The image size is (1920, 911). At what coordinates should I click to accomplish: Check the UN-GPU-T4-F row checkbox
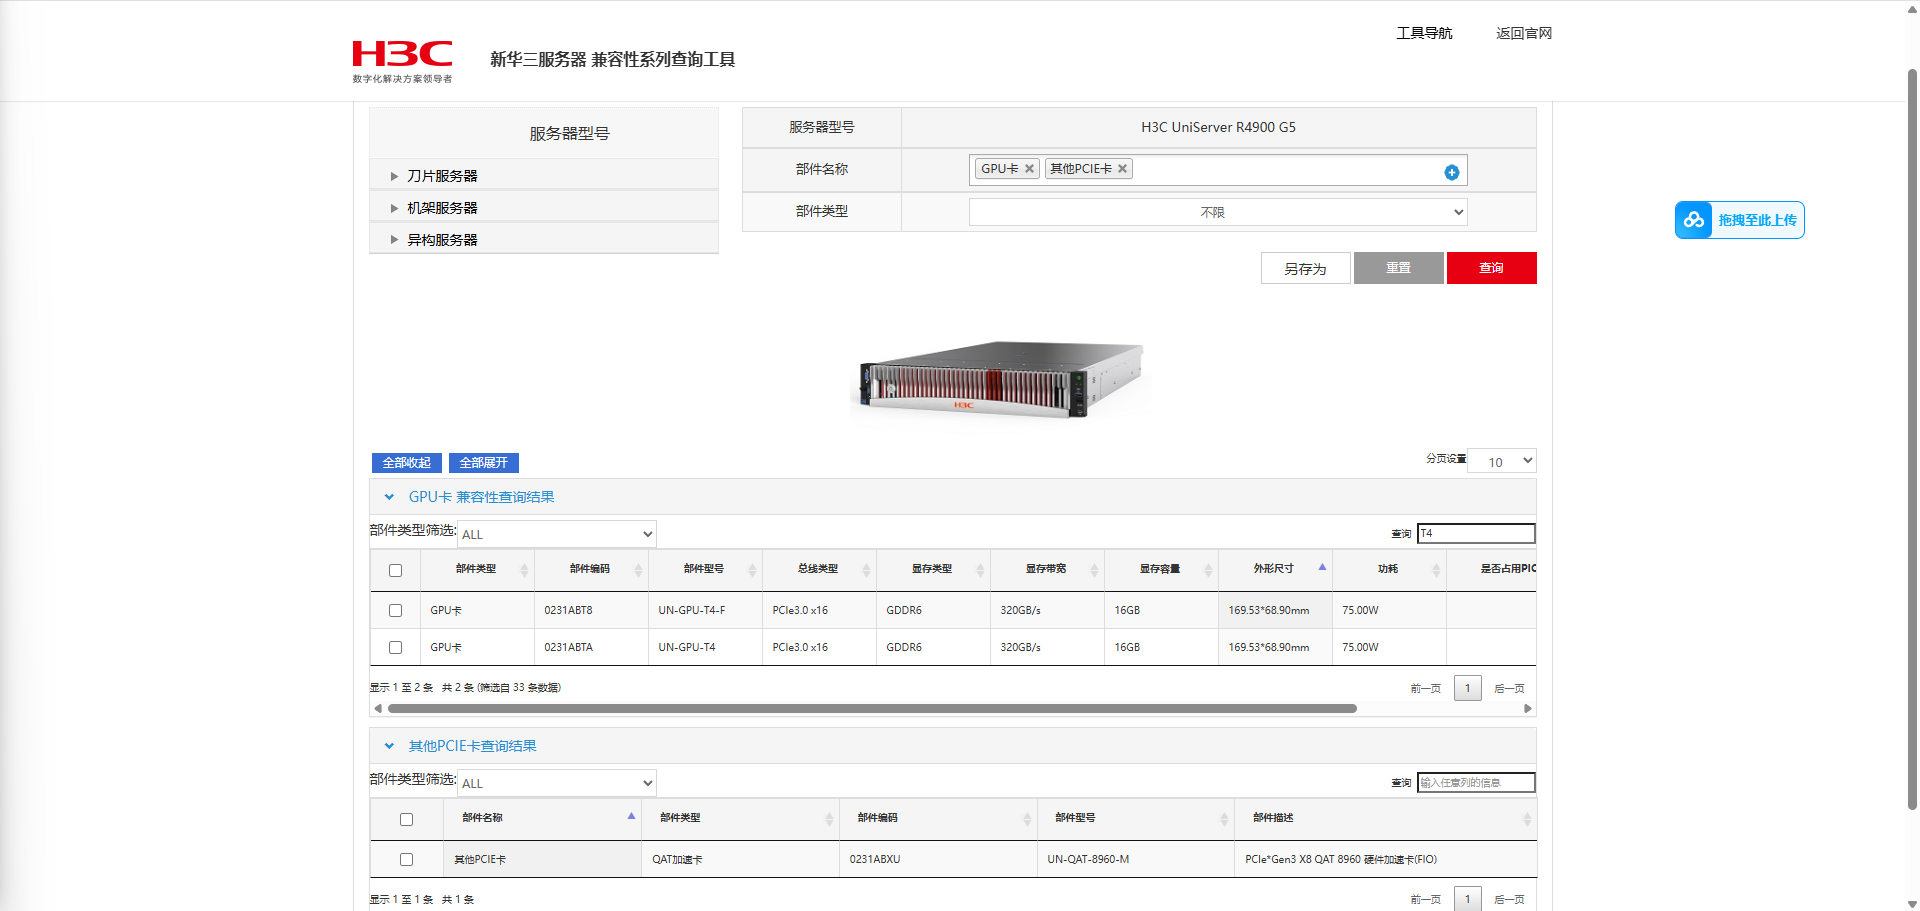[x=395, y=610]
